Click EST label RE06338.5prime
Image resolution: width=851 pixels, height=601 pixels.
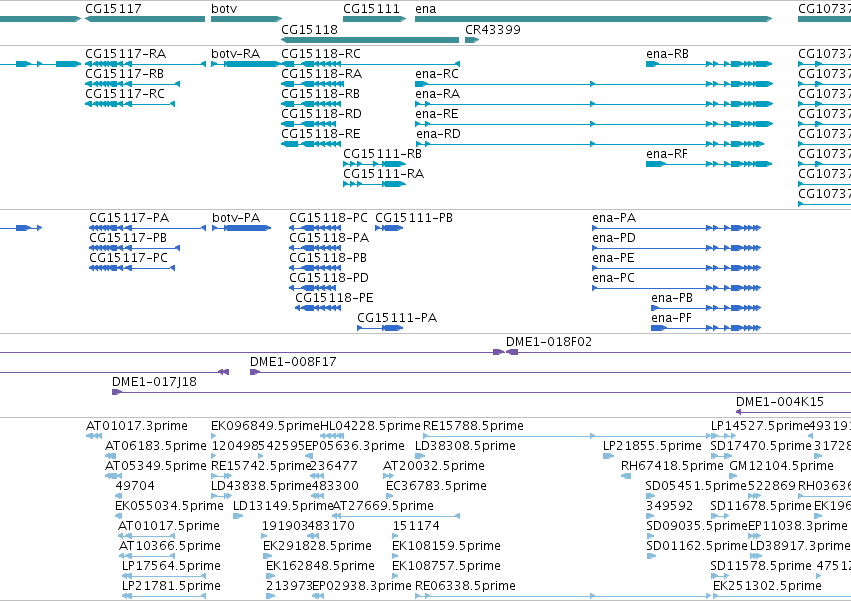tap(465, 587)
